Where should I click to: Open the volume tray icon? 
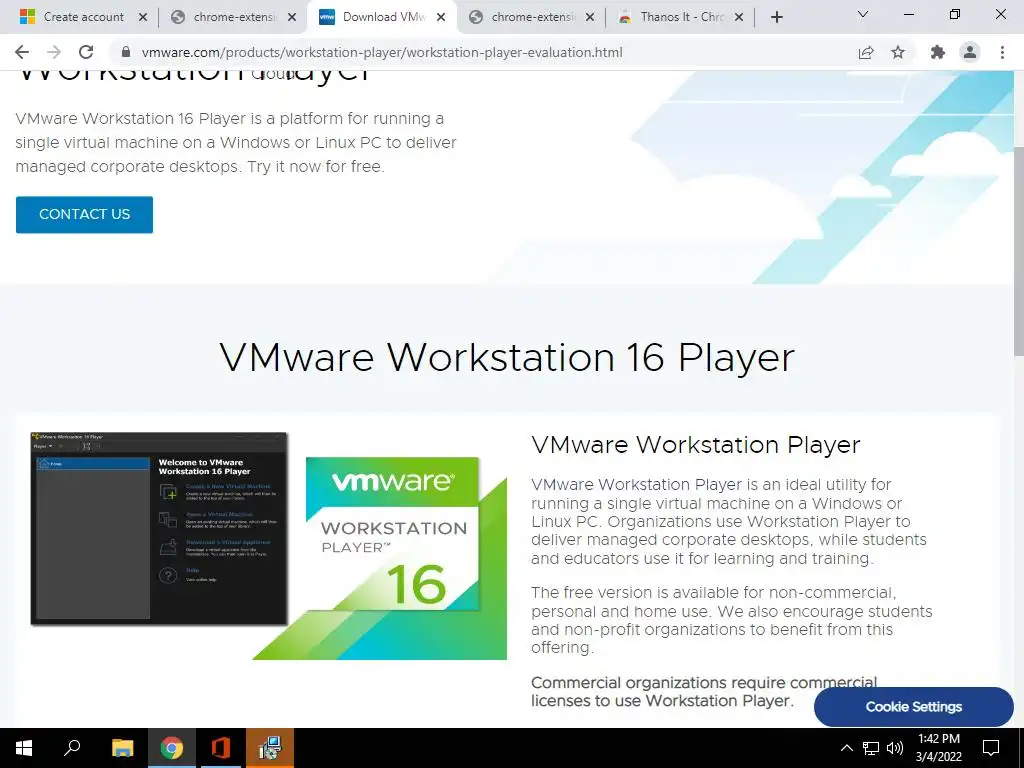tap(895, 748)
